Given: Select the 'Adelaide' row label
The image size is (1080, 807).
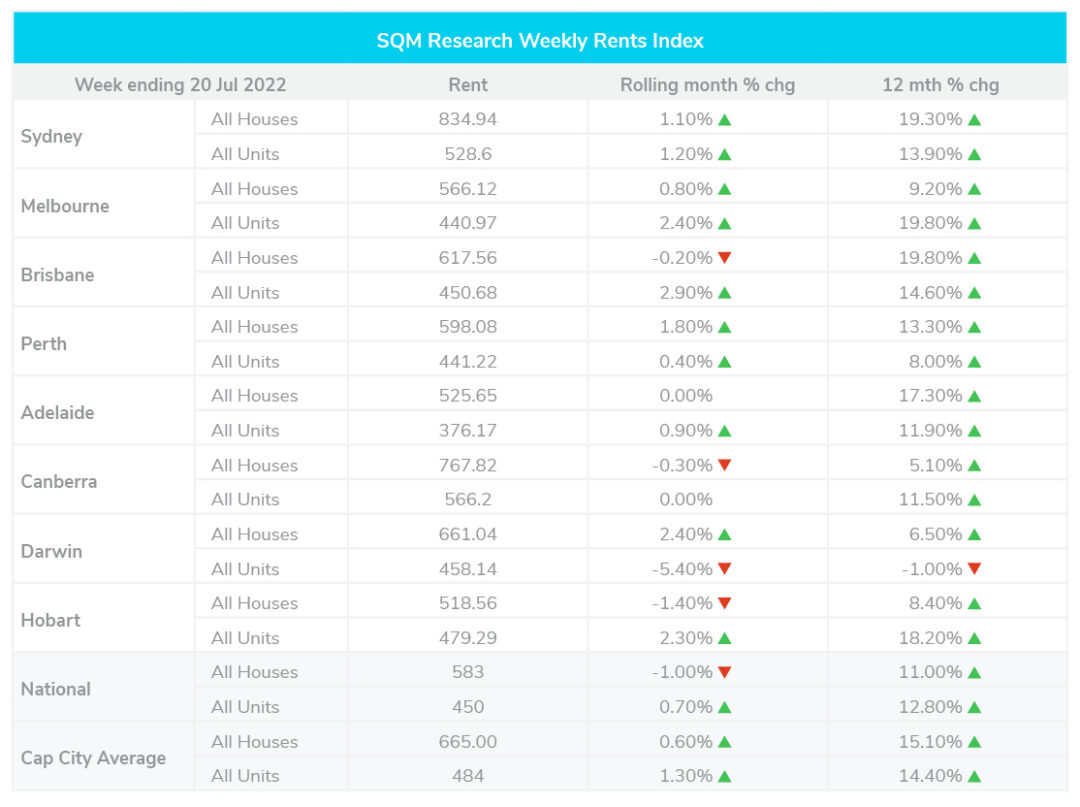Looking at the screenshot, I should [57, 412].
